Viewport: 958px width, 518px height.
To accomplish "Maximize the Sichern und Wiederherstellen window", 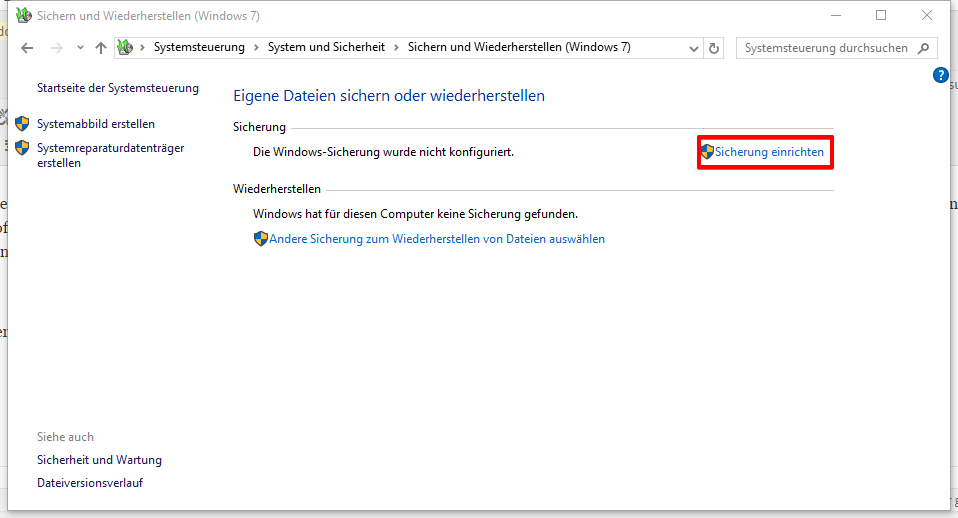I will [881, 15].
